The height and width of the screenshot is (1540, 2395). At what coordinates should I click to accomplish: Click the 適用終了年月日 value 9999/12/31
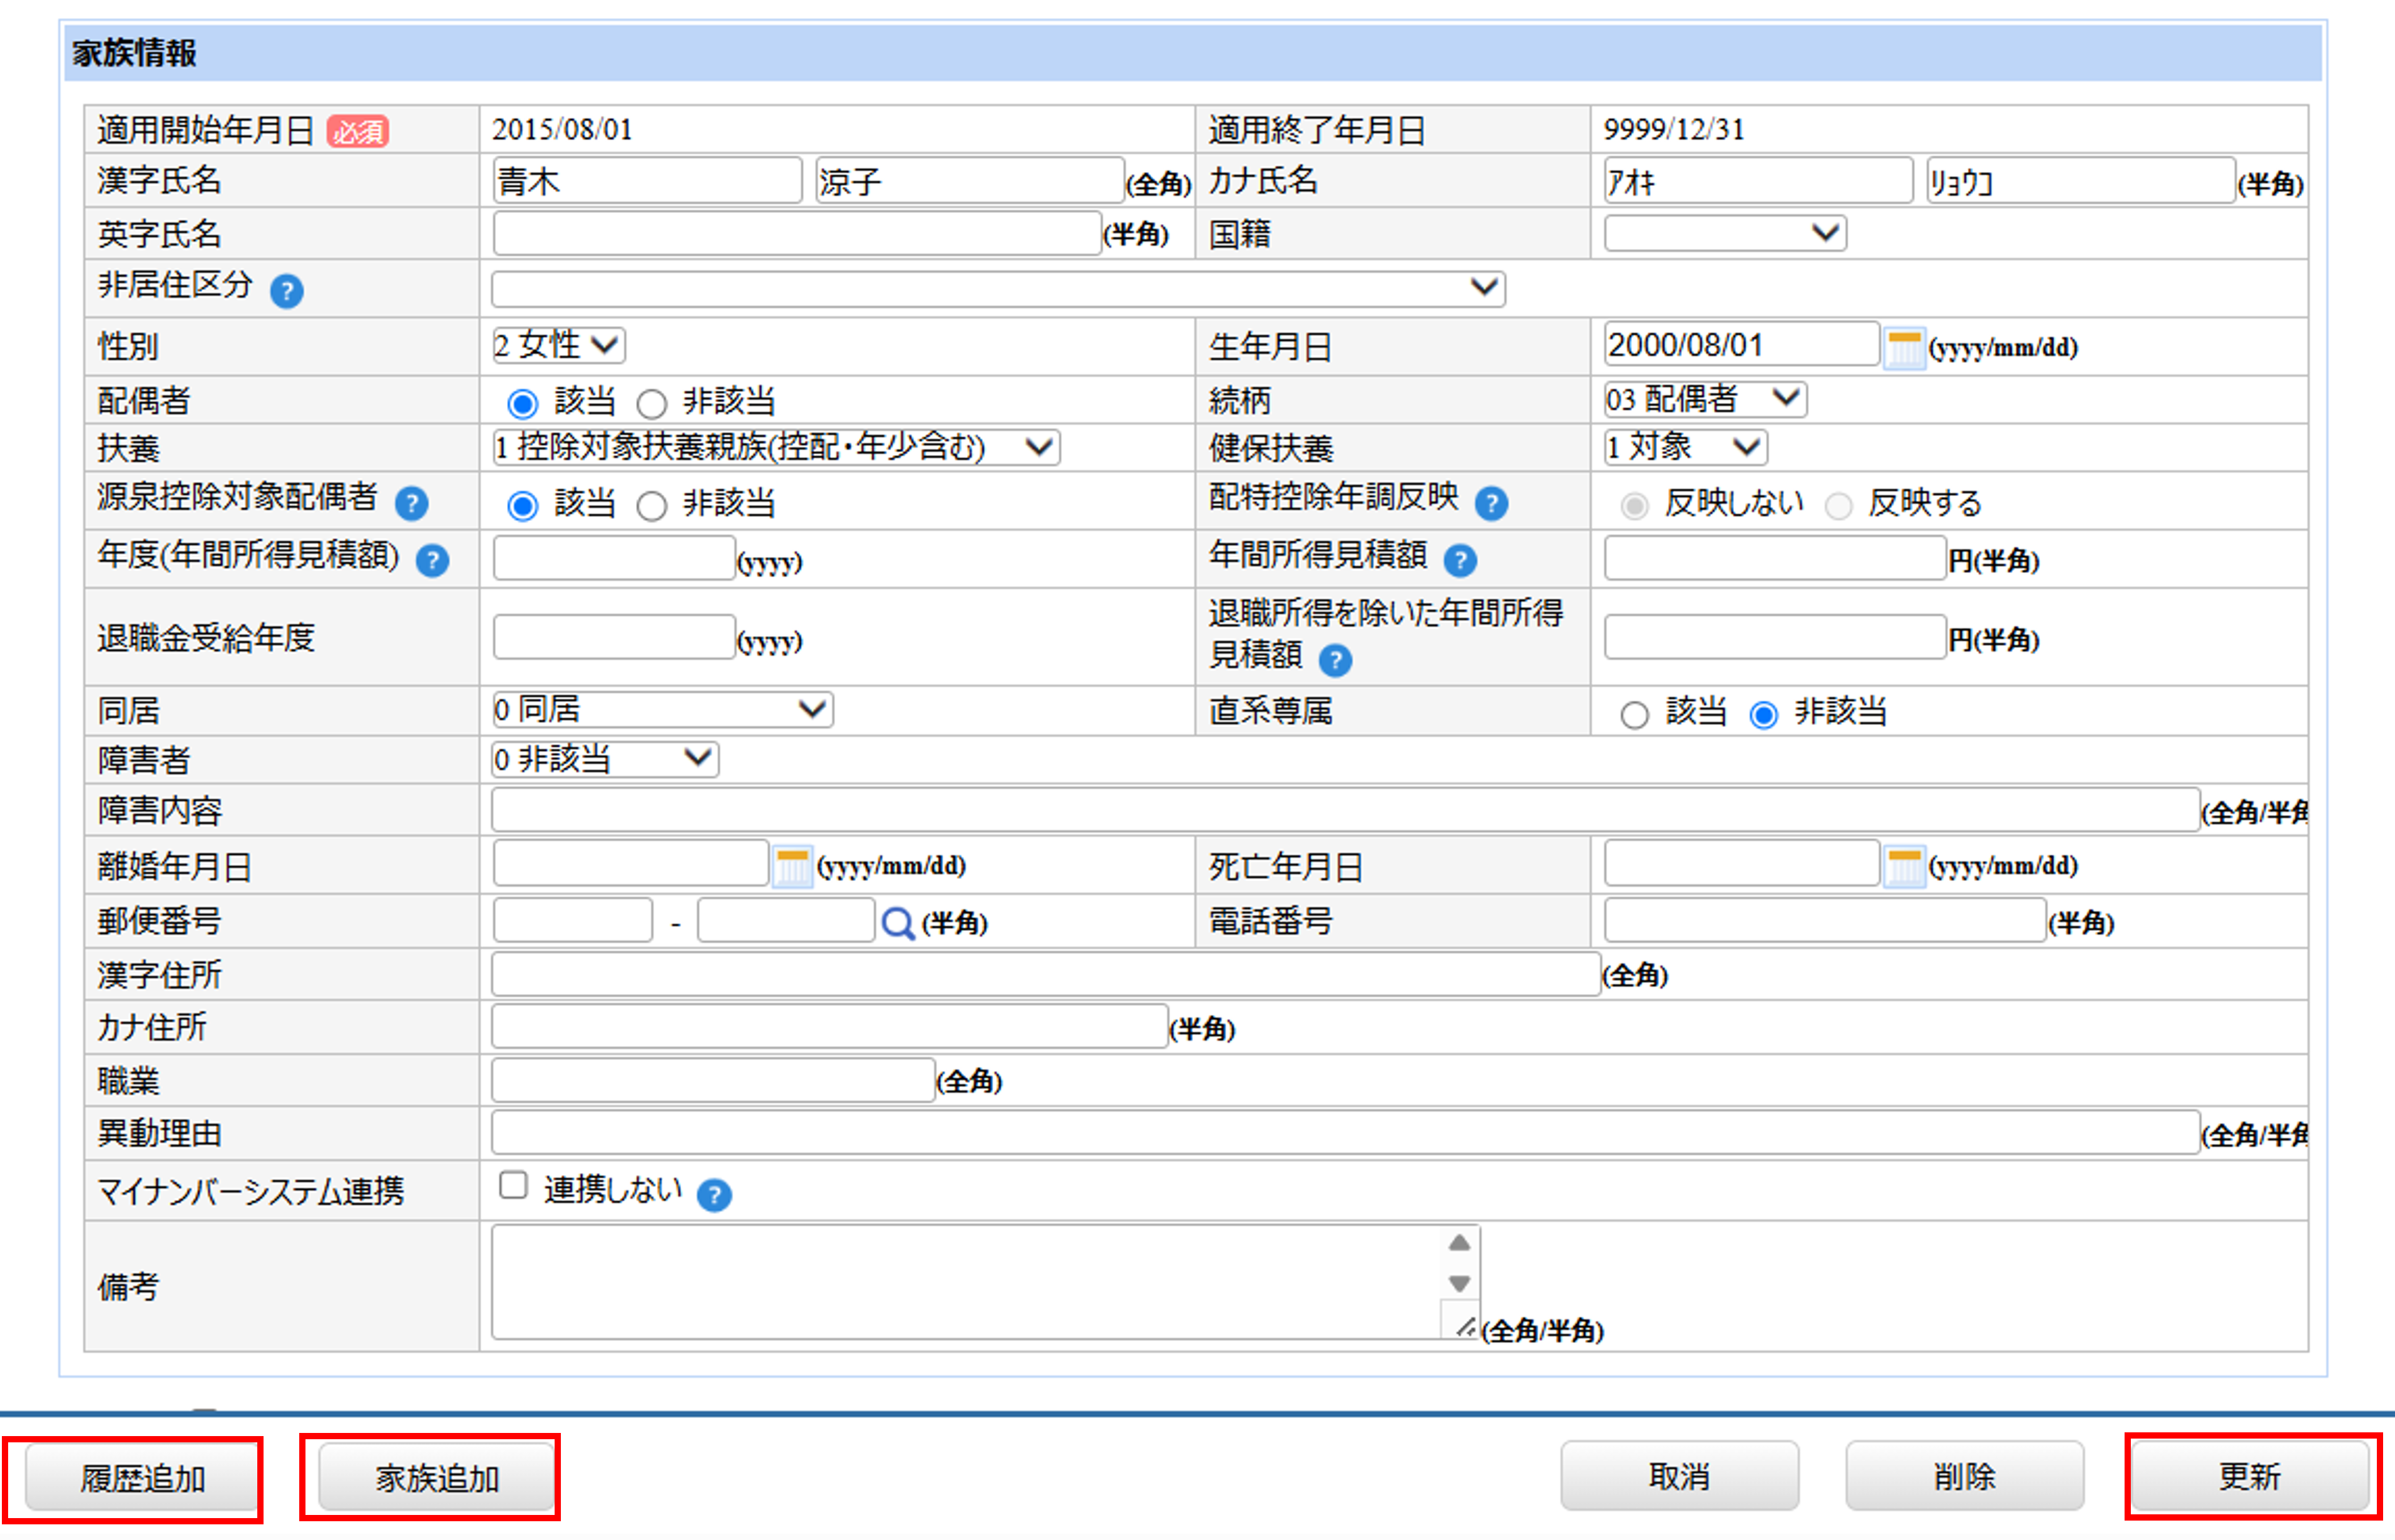1674,130
